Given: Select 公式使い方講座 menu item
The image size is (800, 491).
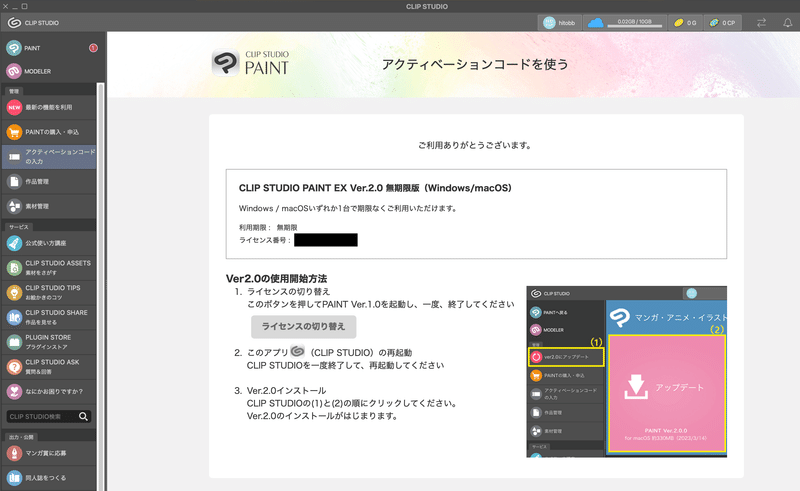Looking at the screenshot, I should pyautogui.click(x=49, y=243).
